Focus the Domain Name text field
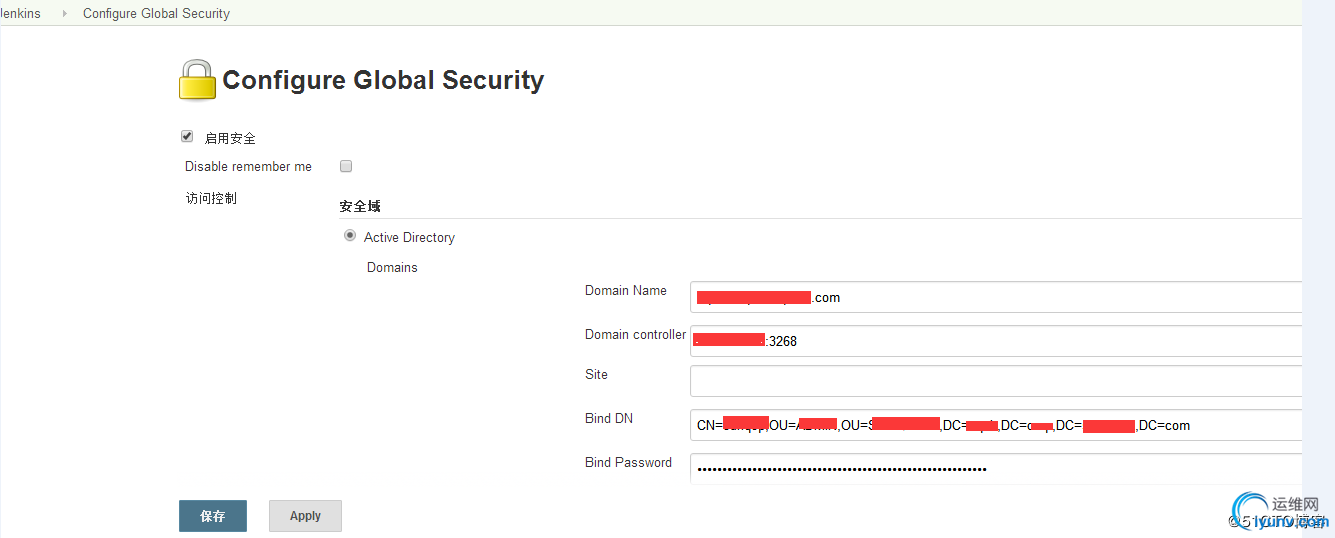Viewport: 1335px width, 538px height. point(996,297)
